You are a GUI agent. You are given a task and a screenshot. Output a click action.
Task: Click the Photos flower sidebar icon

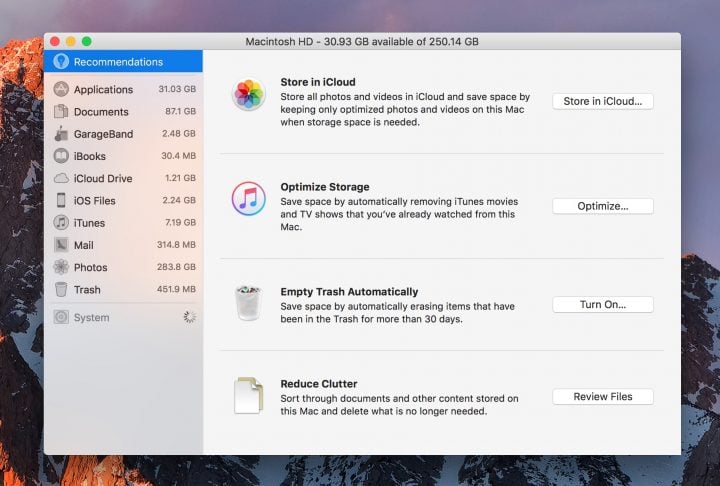61,267
